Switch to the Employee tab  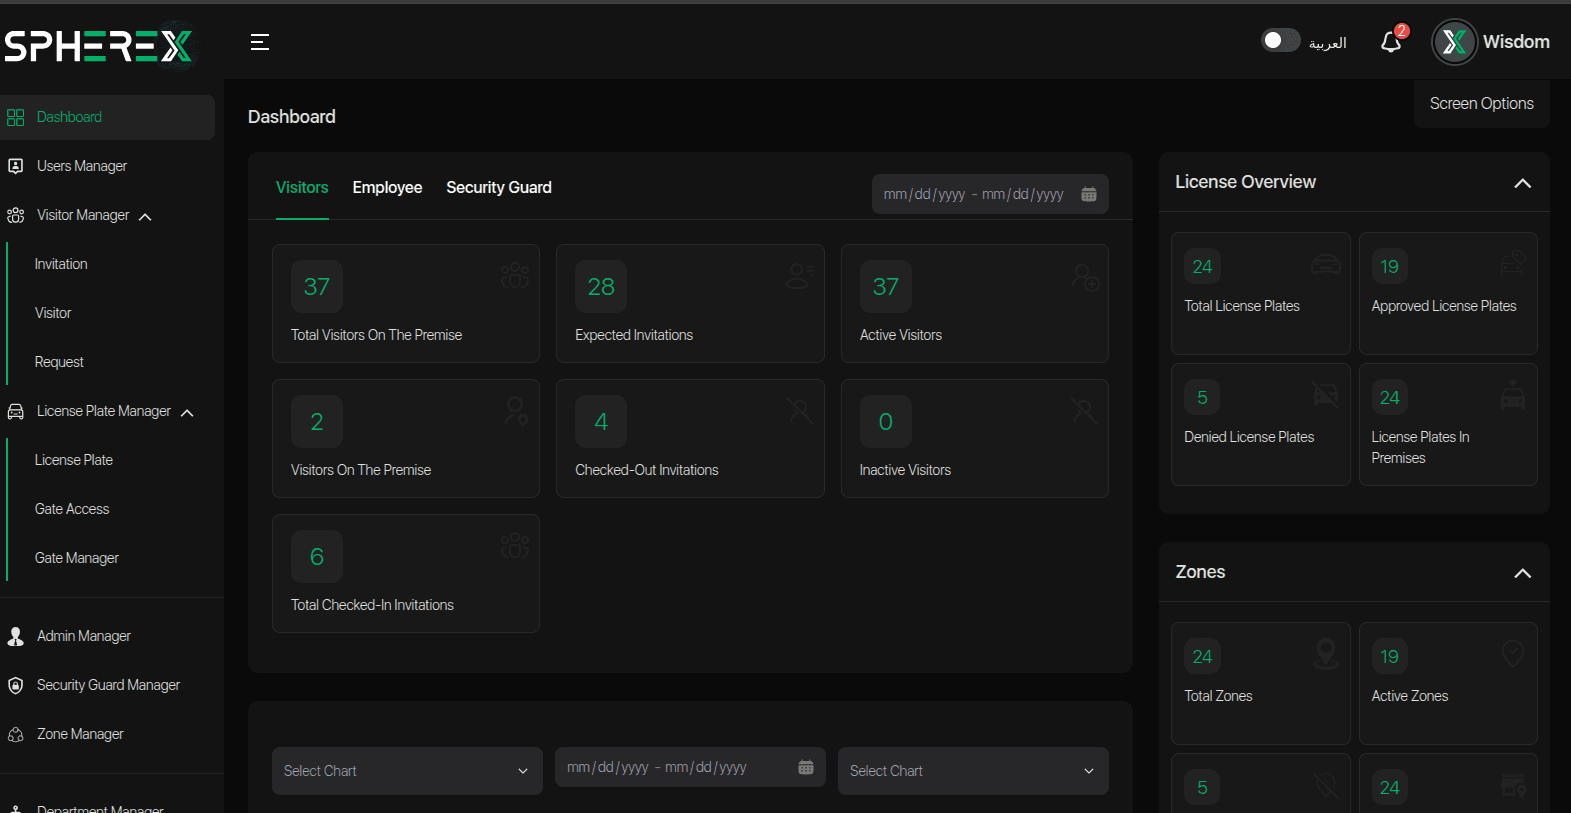tap(387, 187)
